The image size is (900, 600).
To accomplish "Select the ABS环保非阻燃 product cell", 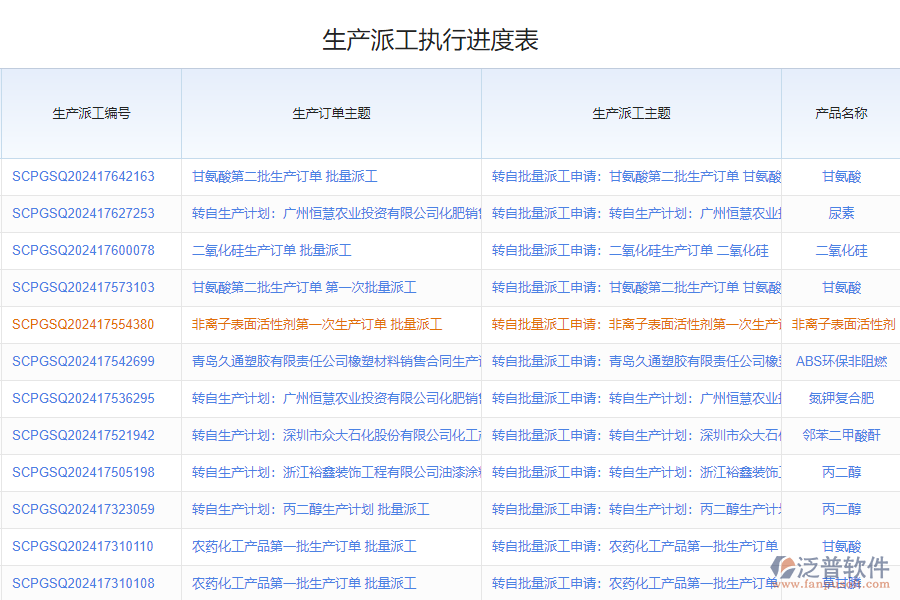I will click(841, 362).
